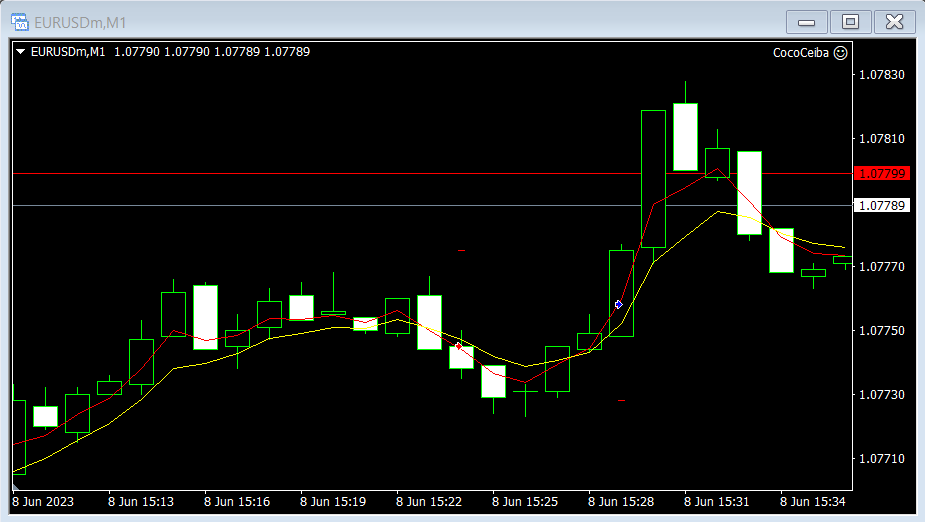925x522 pixels.
Task: Click the gray triangle in chart's bottom-left corner
Action: point(16,485)
